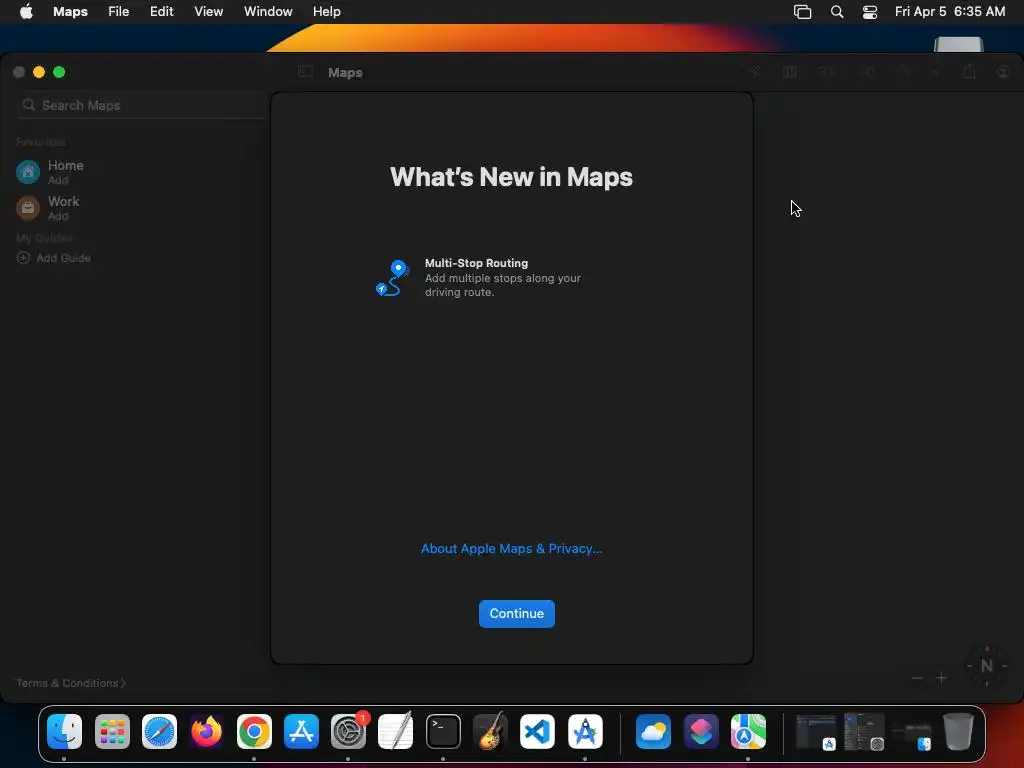Launch Firefox from the Dock

pyautogui.click(x=206, y=731)
